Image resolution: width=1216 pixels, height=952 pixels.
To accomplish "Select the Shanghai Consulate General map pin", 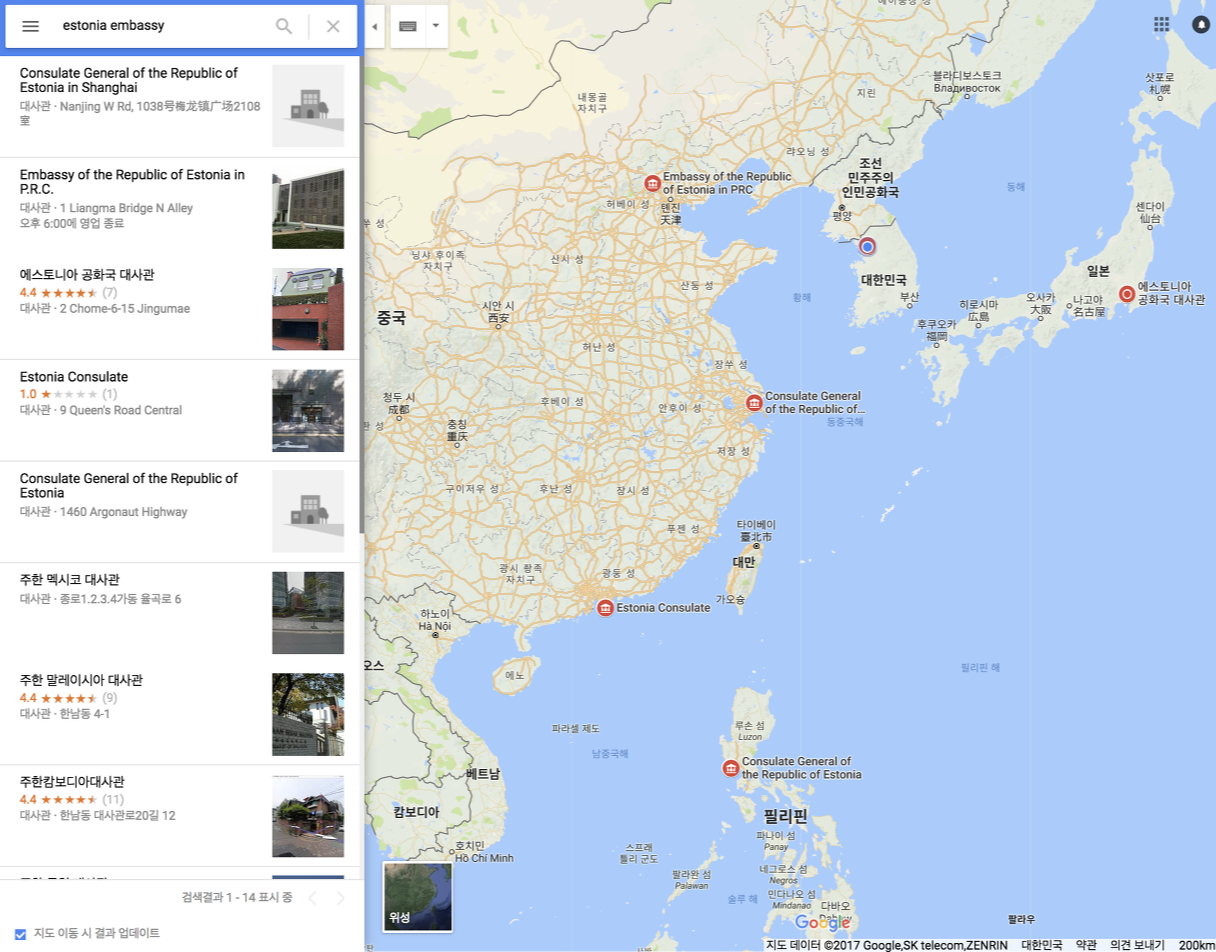I will pos(755,403).
